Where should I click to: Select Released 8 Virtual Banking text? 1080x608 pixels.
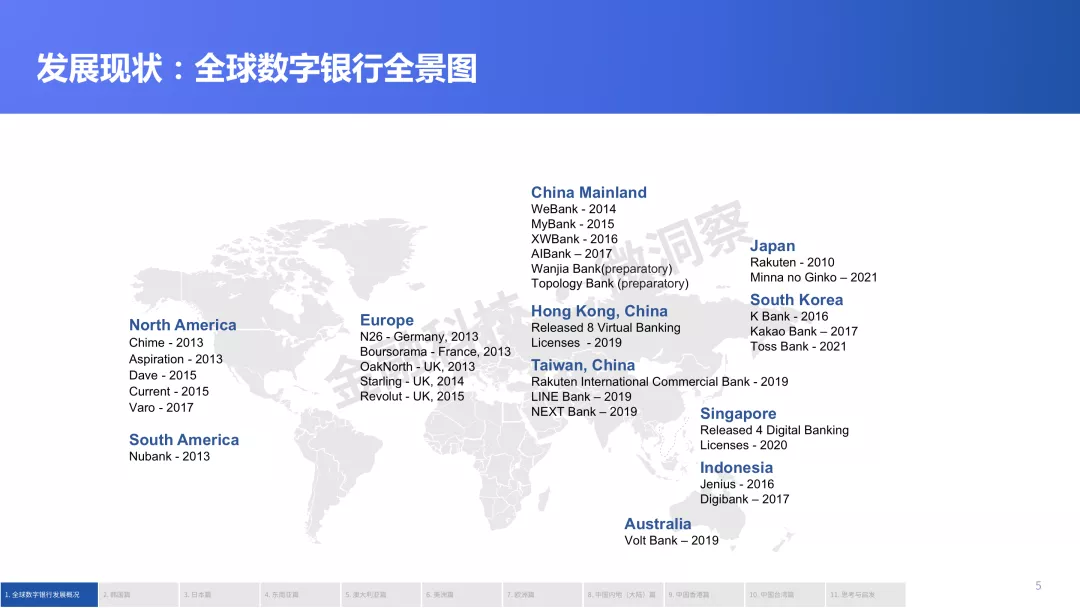click(605, 328)
